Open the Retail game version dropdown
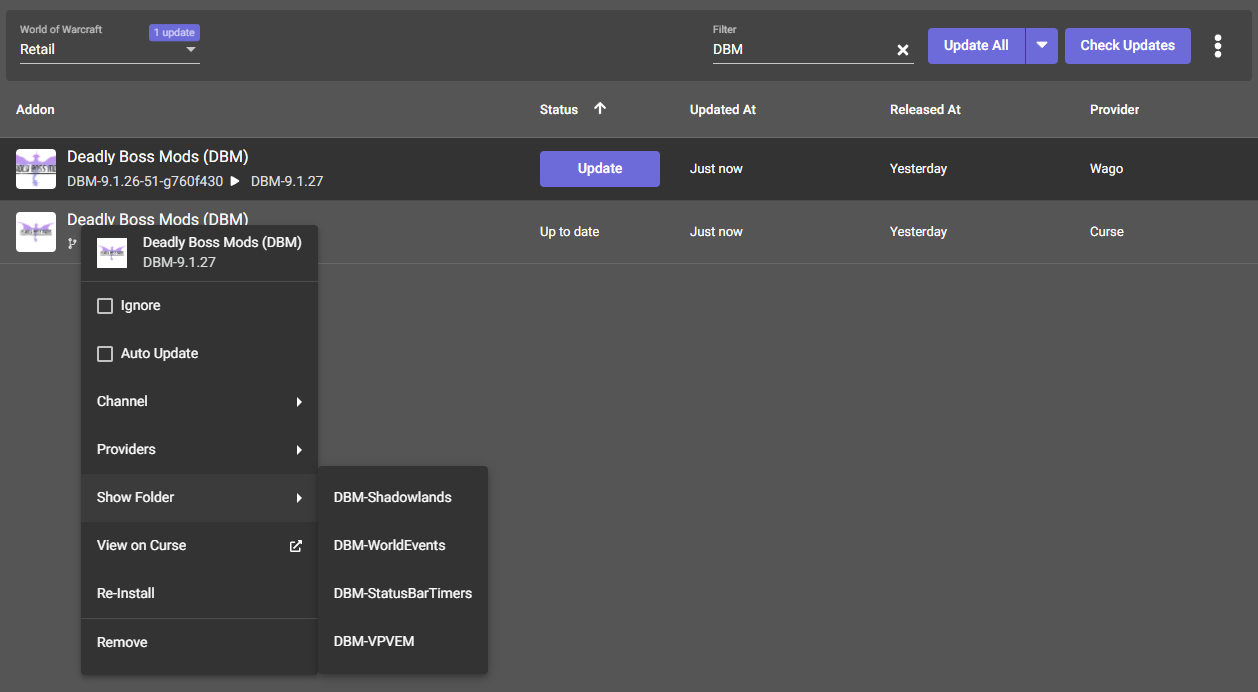 click(x=110, y=50)
